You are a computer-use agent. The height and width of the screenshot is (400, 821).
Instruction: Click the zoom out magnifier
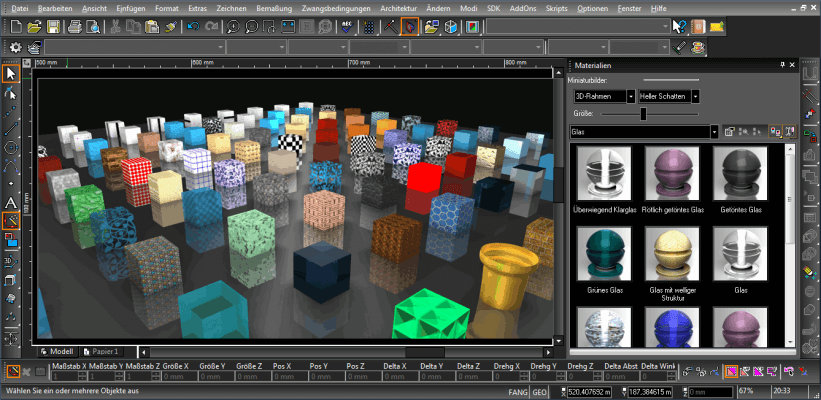pyautogui.click(x=251, y=26)
